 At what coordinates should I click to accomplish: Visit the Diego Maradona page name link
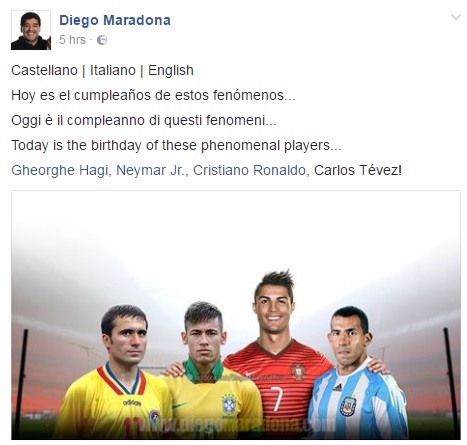click(x=115, y=20)
